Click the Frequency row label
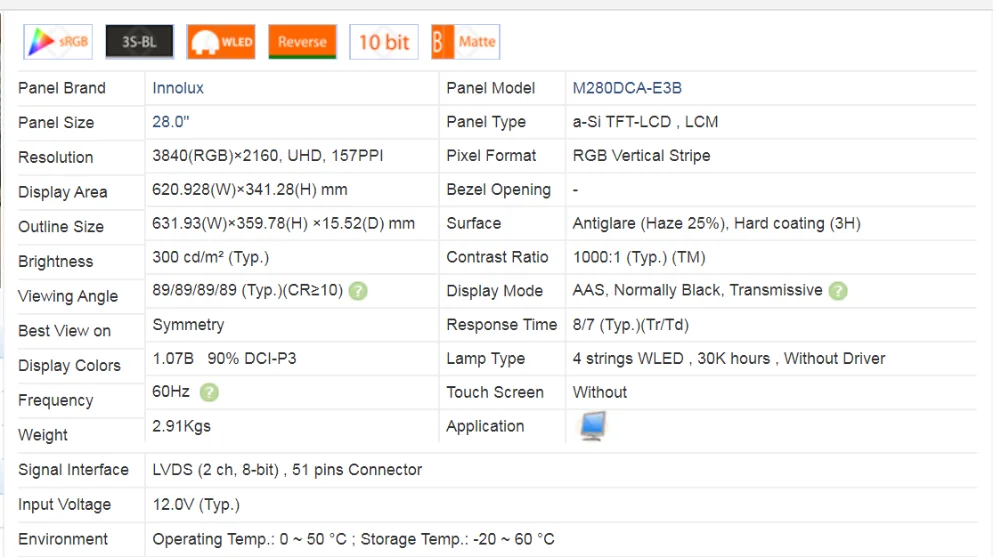 tap(55, 401)
